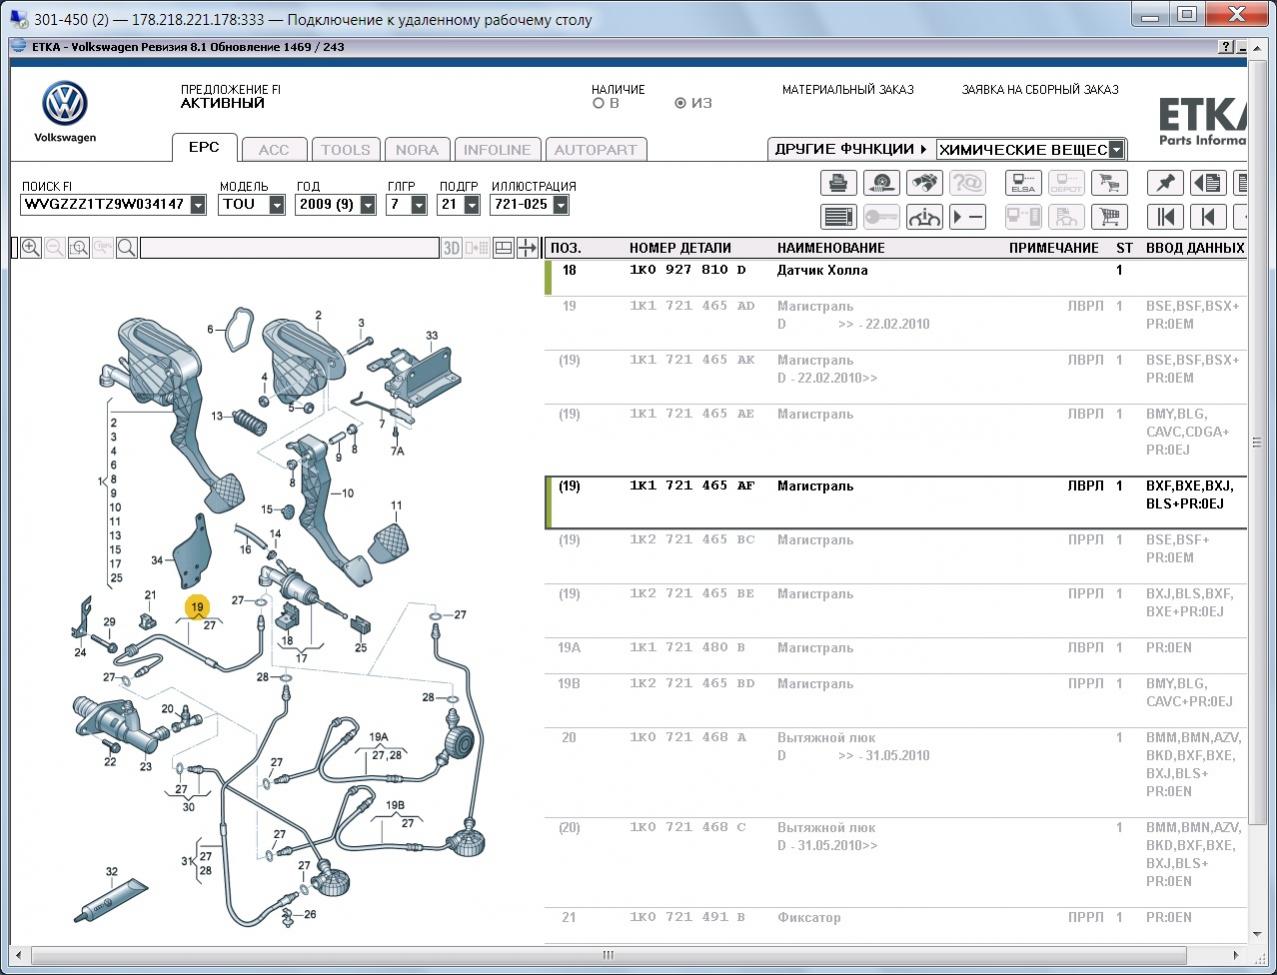
Task: Click callout 32 next to the grease tube
Action: coord(112,872)
